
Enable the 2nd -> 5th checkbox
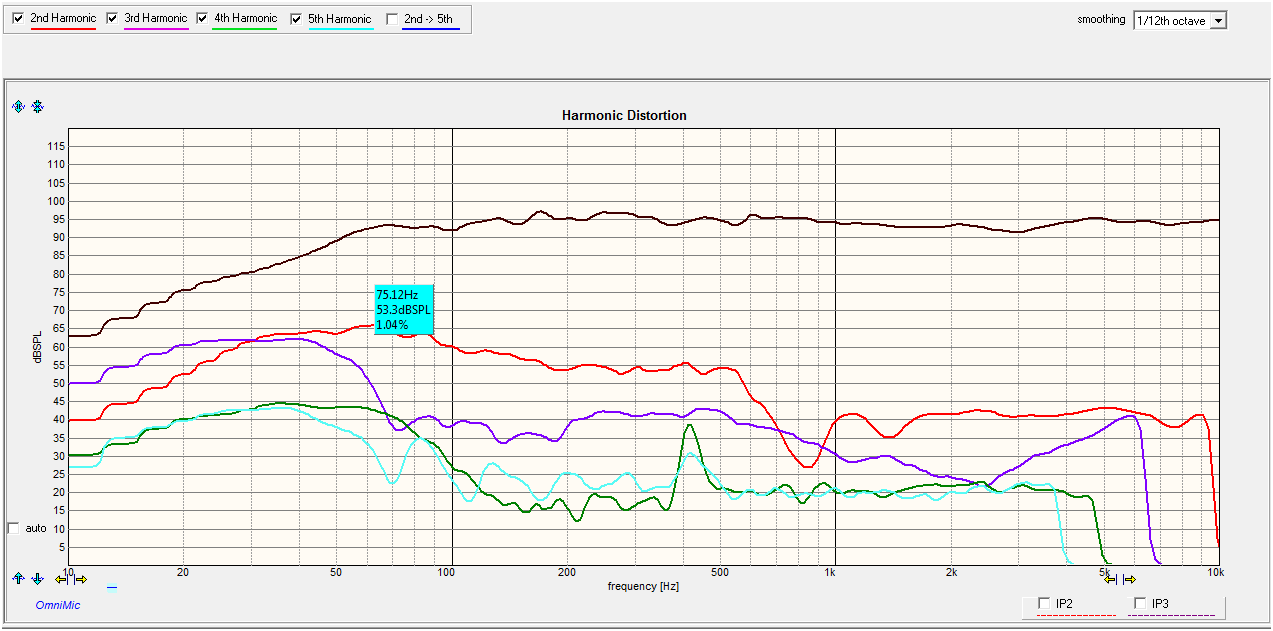(x=391, y=19)
